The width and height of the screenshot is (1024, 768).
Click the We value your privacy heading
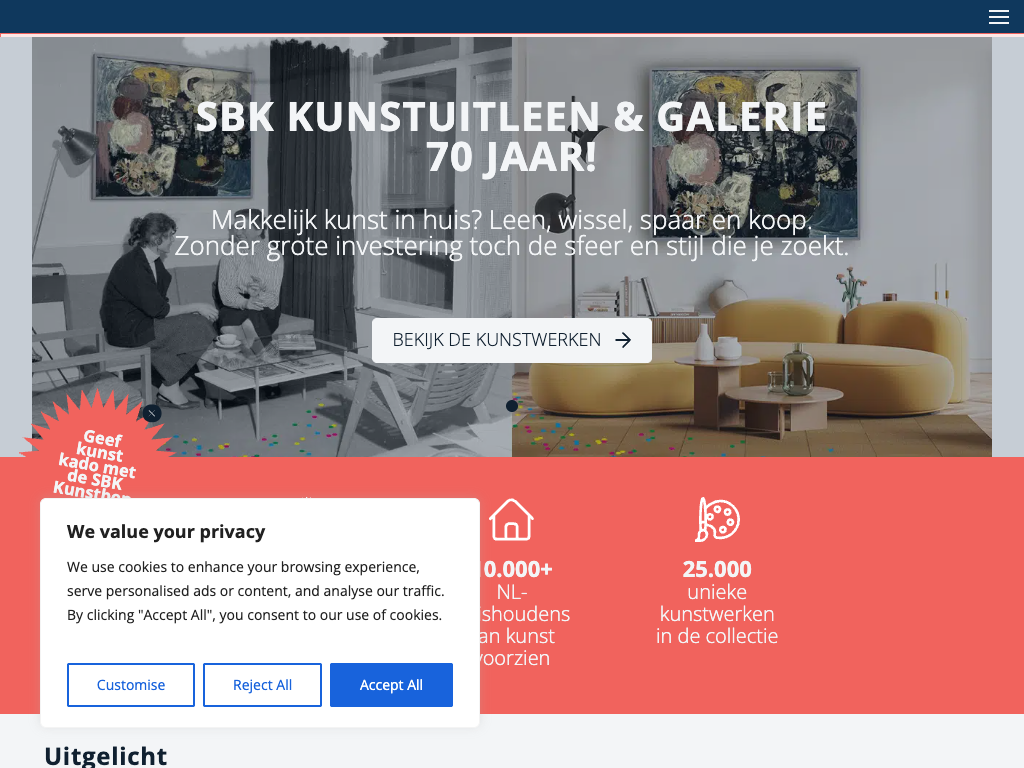click(x=166, y=532)
